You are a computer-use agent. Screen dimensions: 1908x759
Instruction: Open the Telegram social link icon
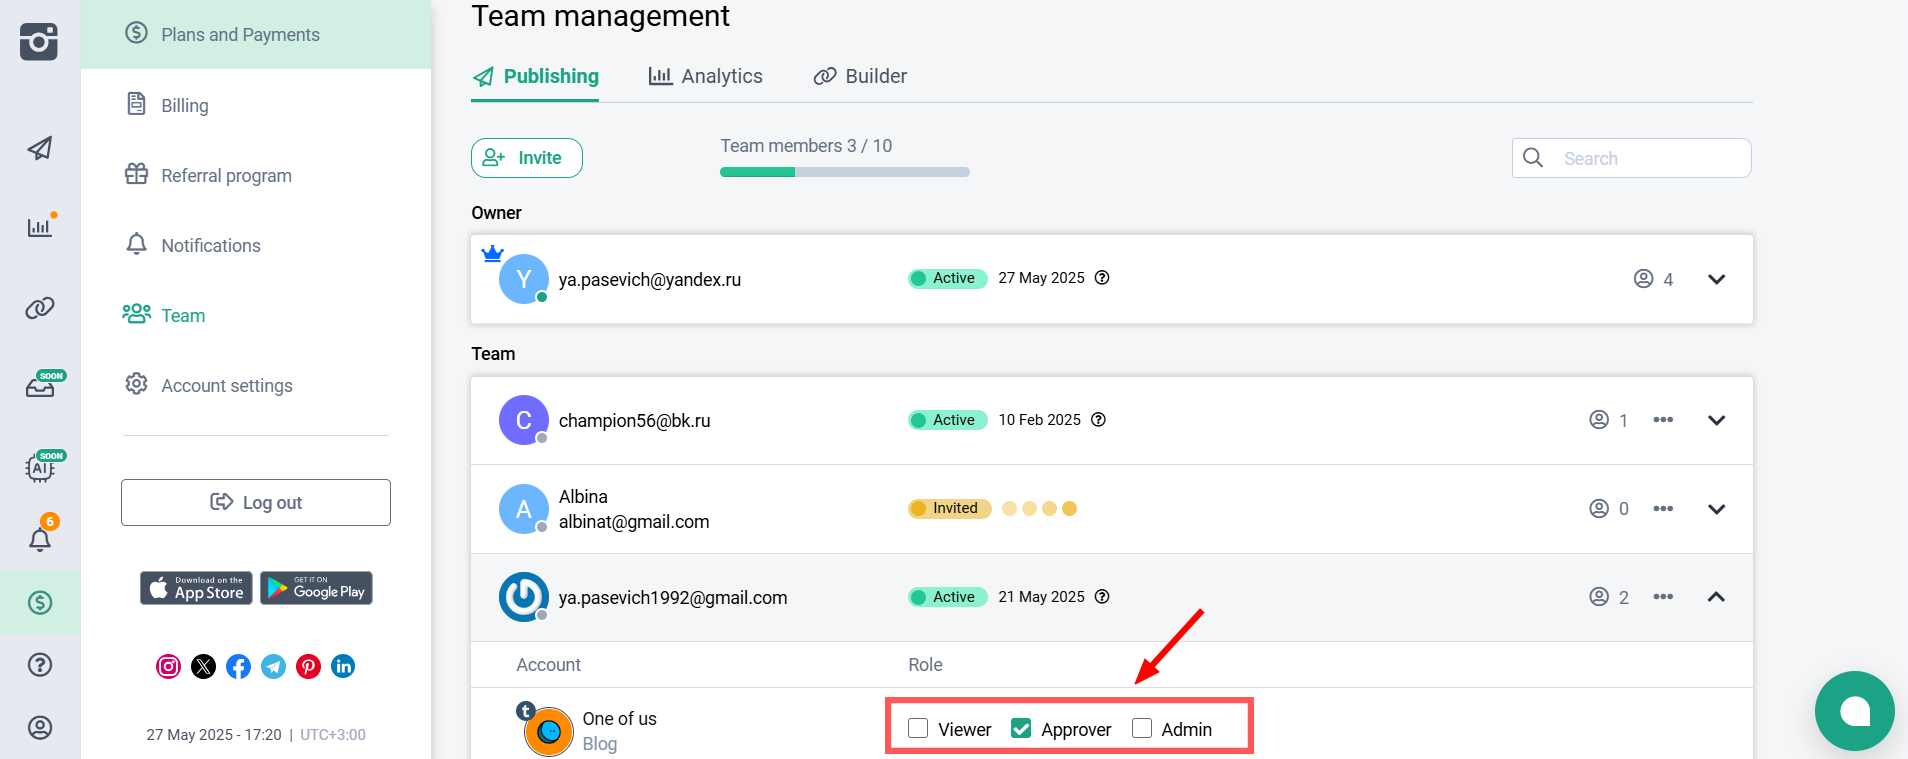click(x=273, y=666)
